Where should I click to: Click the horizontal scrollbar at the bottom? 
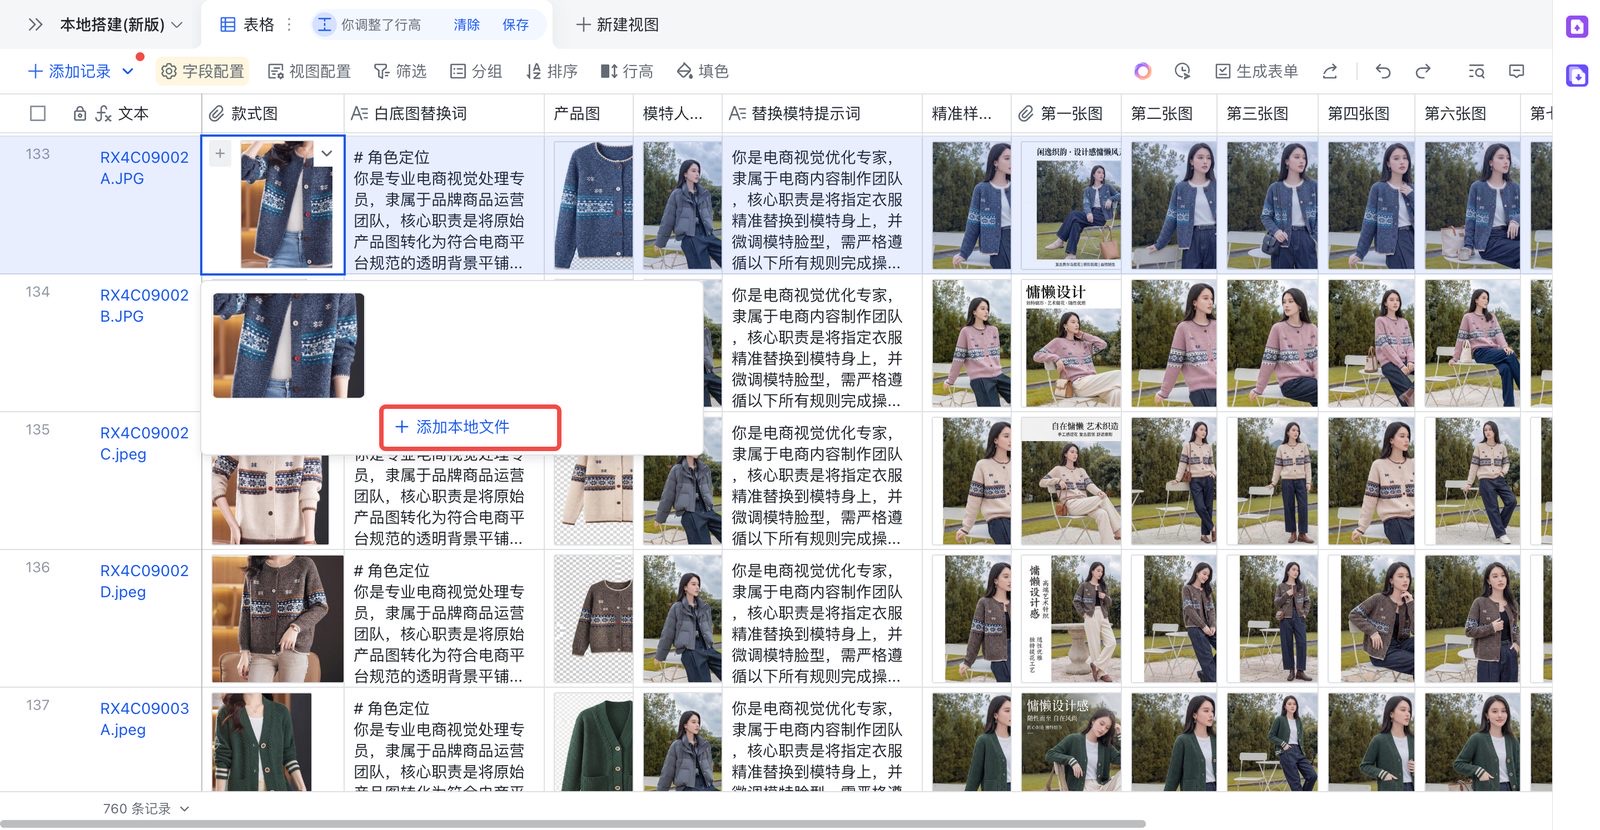point(573,824)
